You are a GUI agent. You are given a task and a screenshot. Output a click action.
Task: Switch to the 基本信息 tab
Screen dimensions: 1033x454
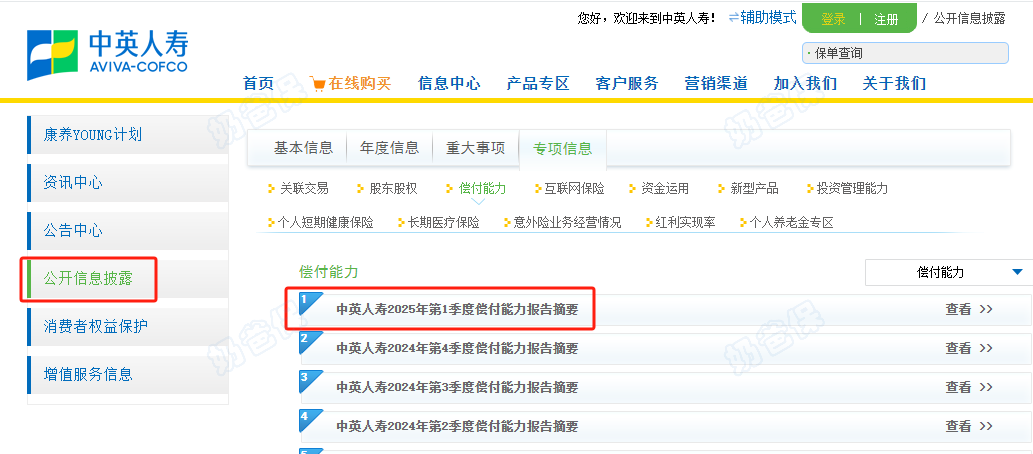pyautogui.click(x=303, y=148)
